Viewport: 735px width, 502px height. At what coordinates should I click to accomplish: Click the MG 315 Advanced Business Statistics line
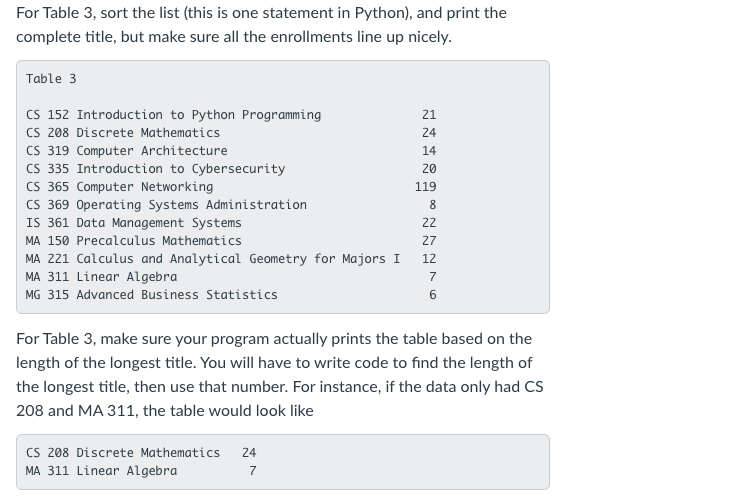pos(231,295)
